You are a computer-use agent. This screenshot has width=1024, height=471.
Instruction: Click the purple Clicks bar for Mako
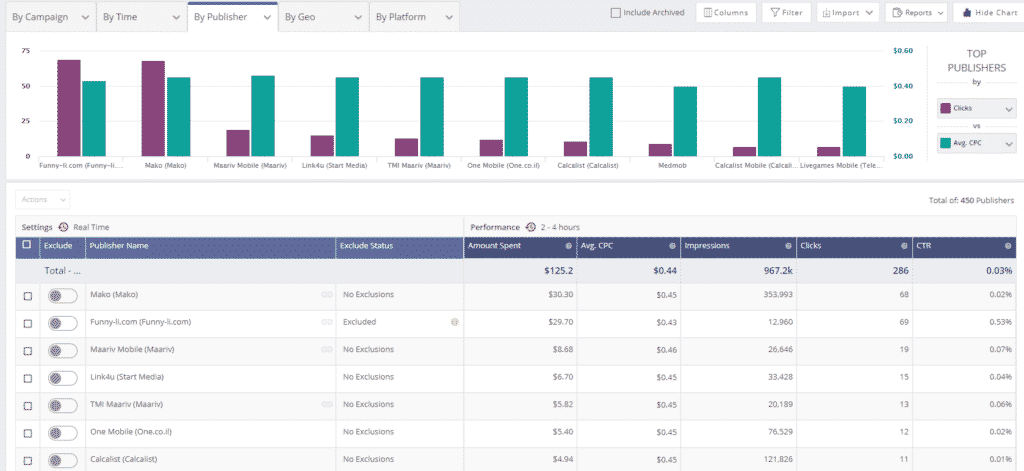click(153, 108)
